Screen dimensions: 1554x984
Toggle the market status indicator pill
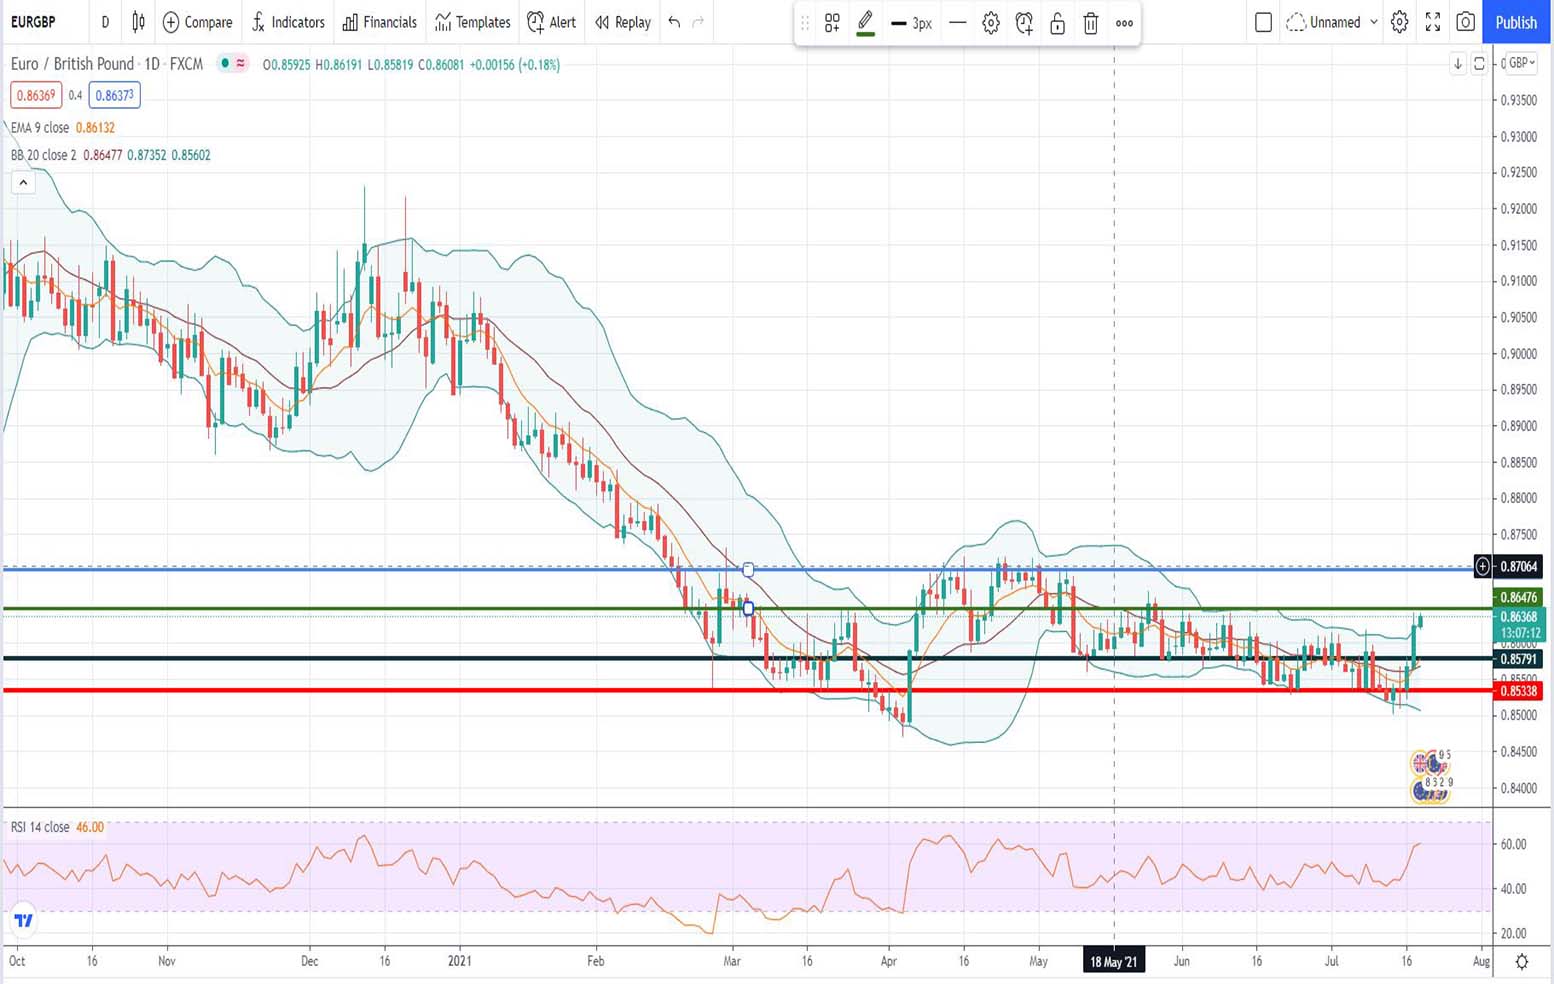coord(233,64)
